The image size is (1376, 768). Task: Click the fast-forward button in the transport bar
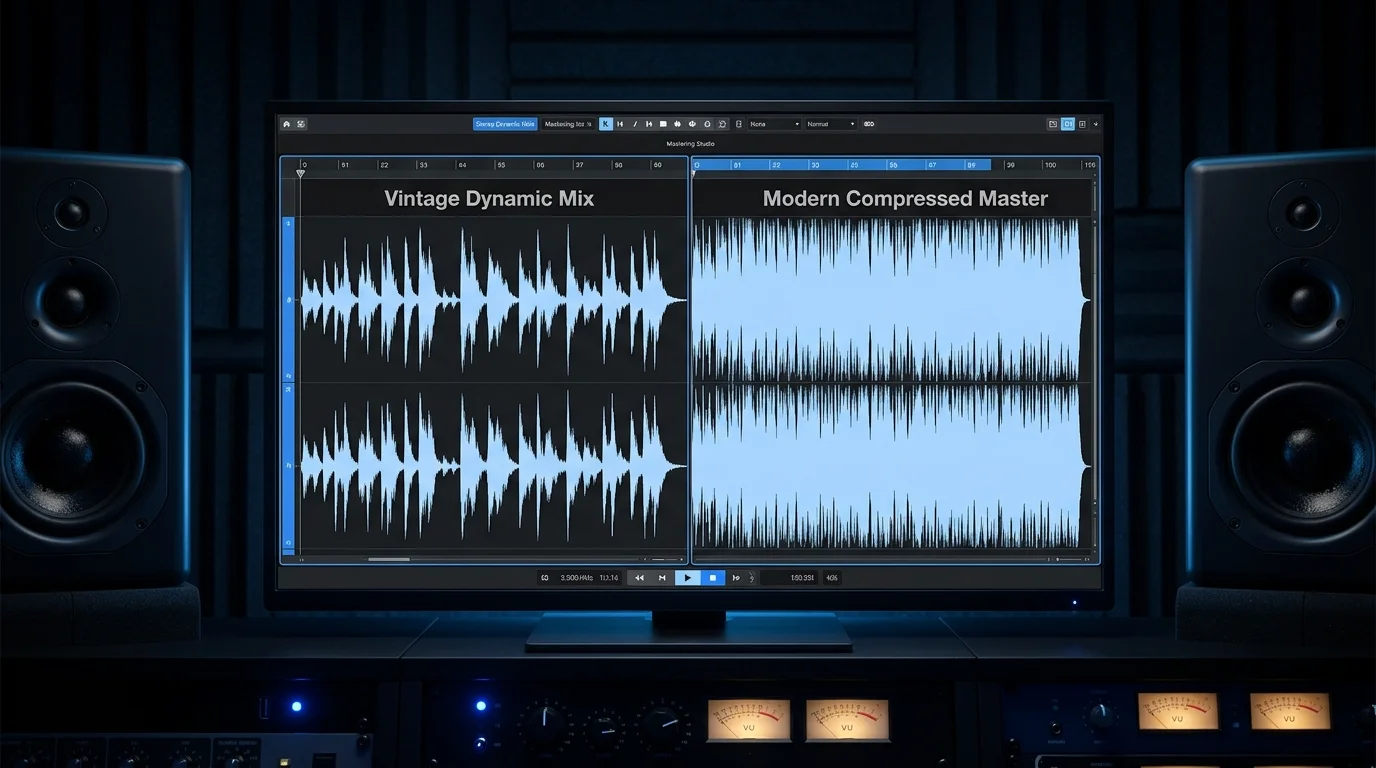[x=737, y=578]
